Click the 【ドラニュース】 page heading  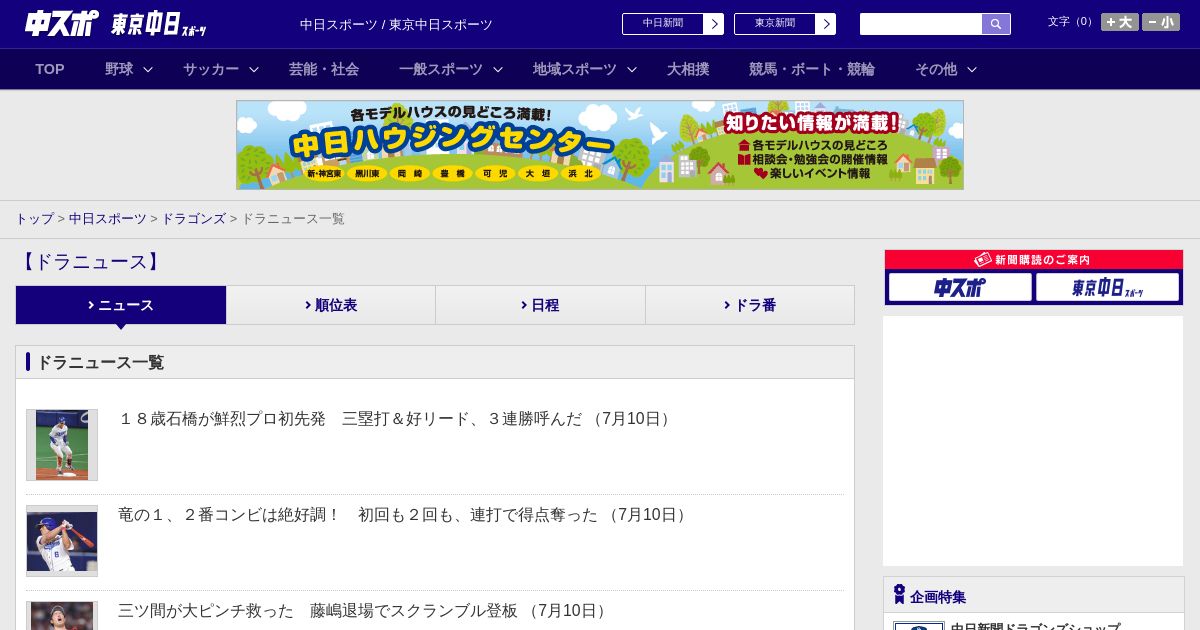pyautogui.click(x=90, y=262)
